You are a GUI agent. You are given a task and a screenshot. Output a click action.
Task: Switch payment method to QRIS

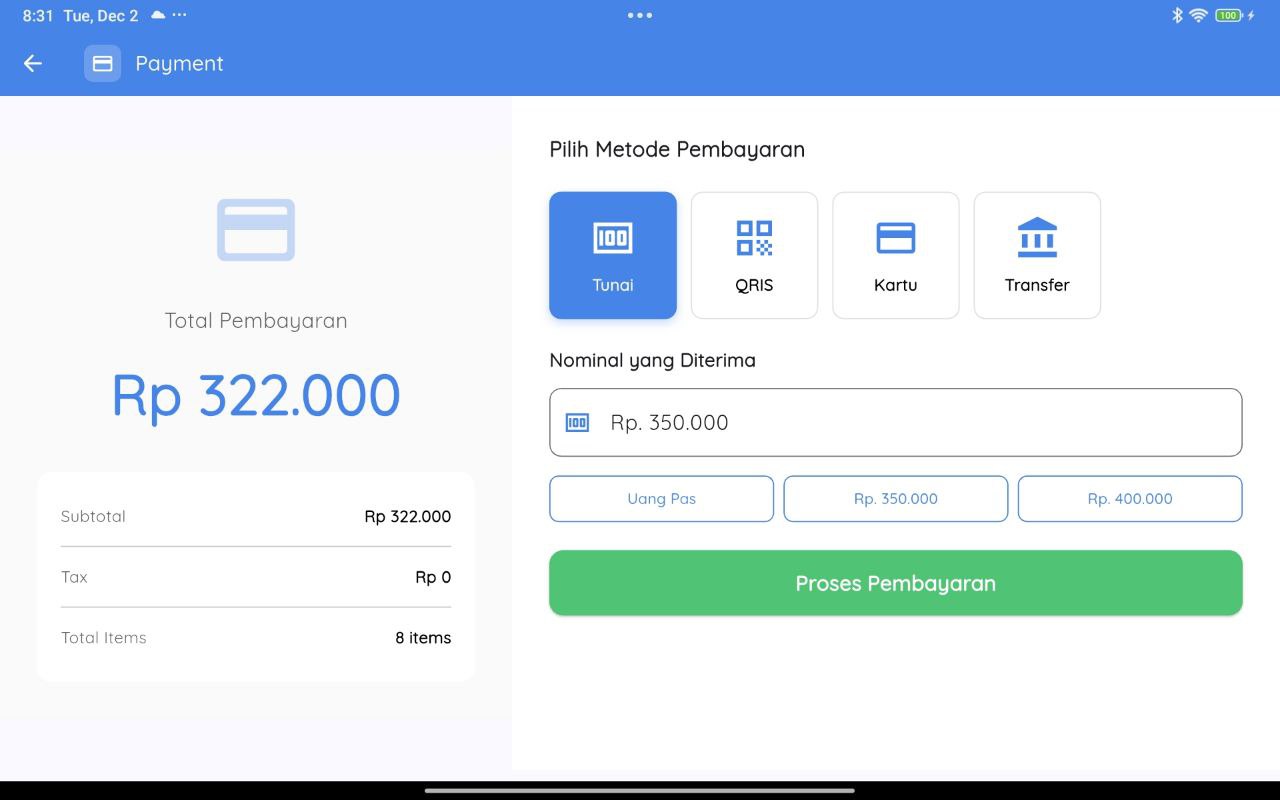click(754, 255)
